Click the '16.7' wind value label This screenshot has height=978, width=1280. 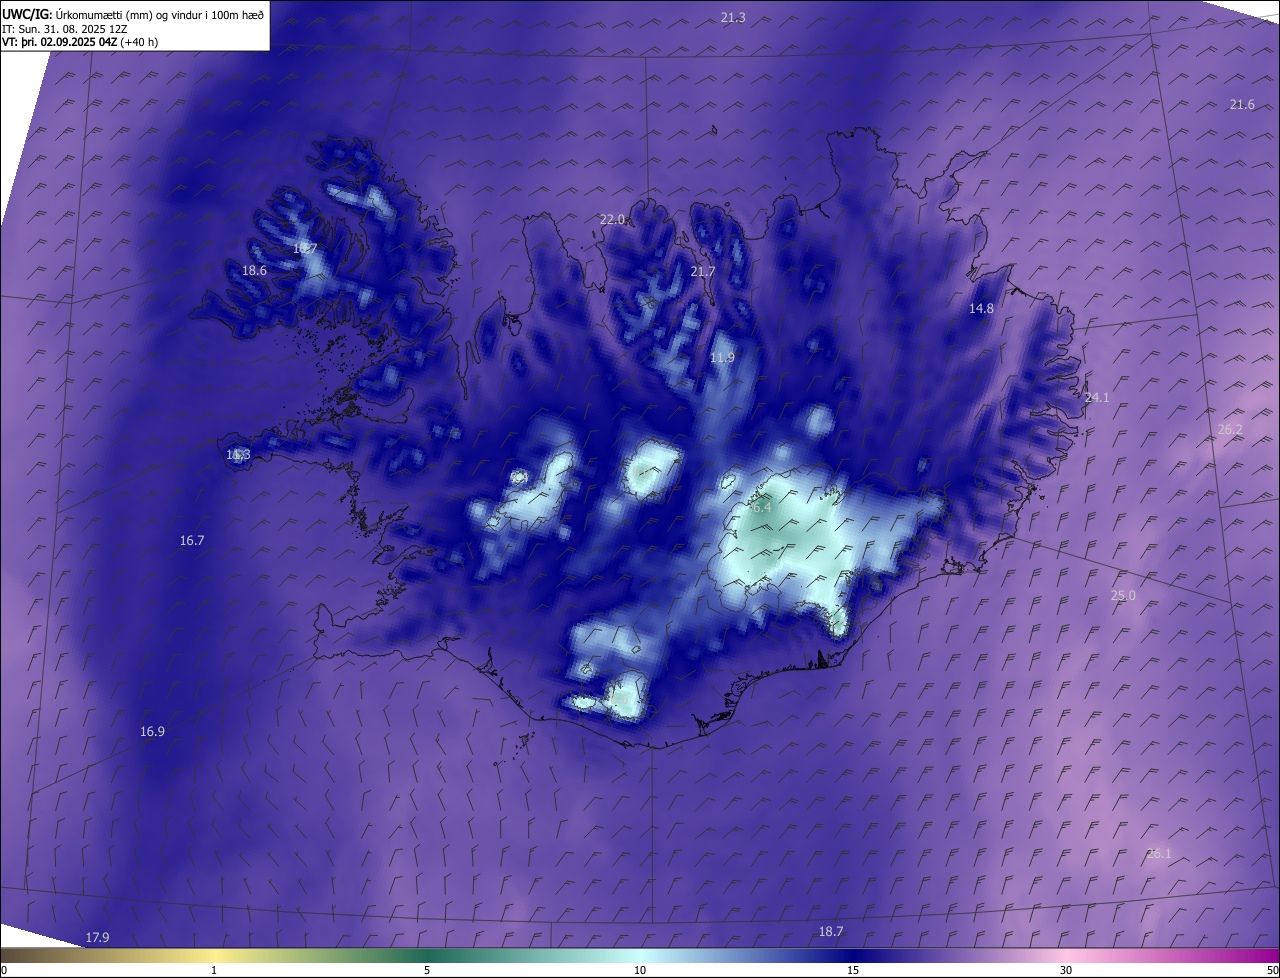tap(192, 541)
